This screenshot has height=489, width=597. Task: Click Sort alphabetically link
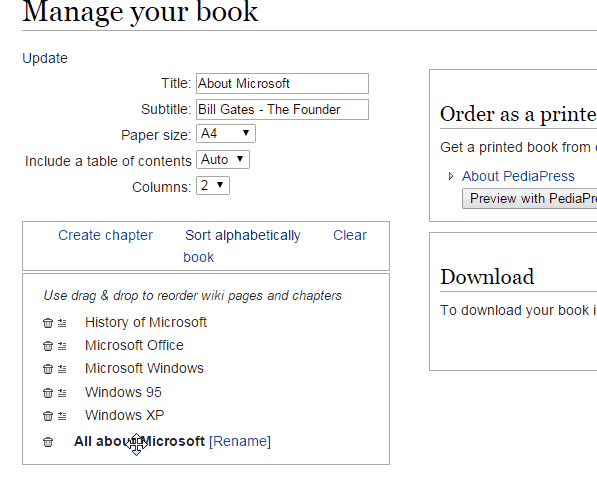coord(243,235)
